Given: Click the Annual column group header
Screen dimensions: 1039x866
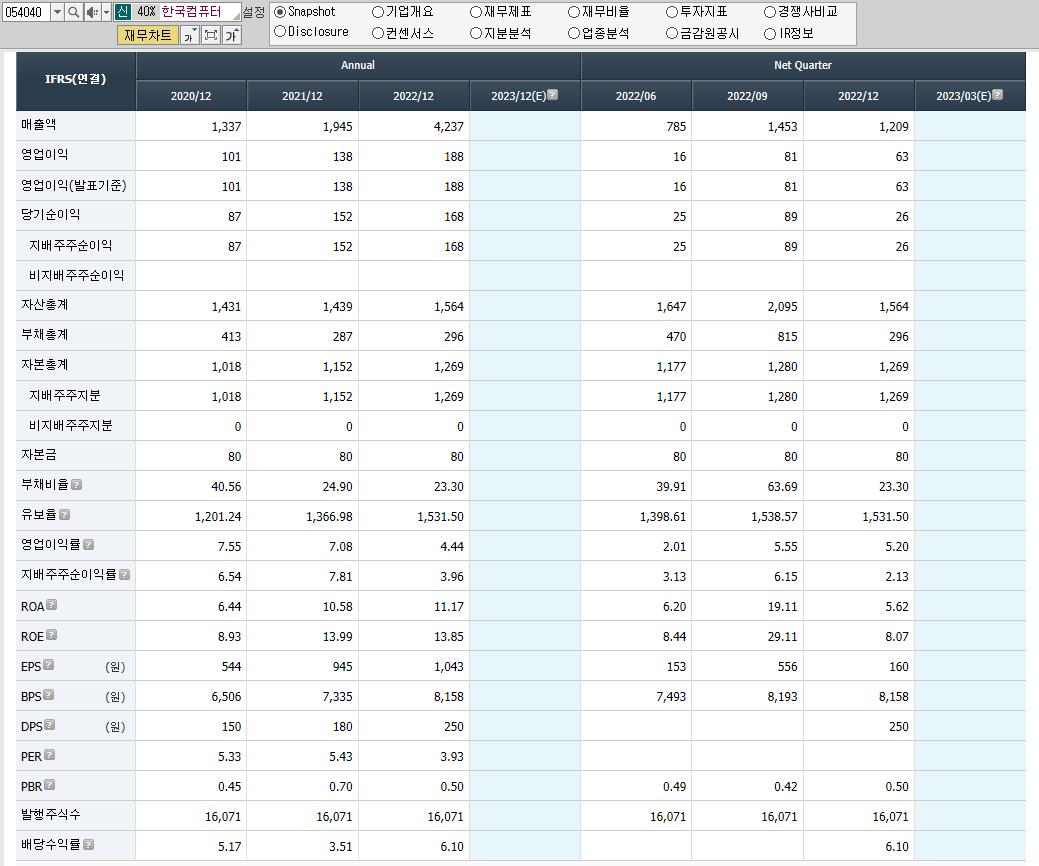Looking at the screenshot, I should pyautogui.click(x=358, y=66).
